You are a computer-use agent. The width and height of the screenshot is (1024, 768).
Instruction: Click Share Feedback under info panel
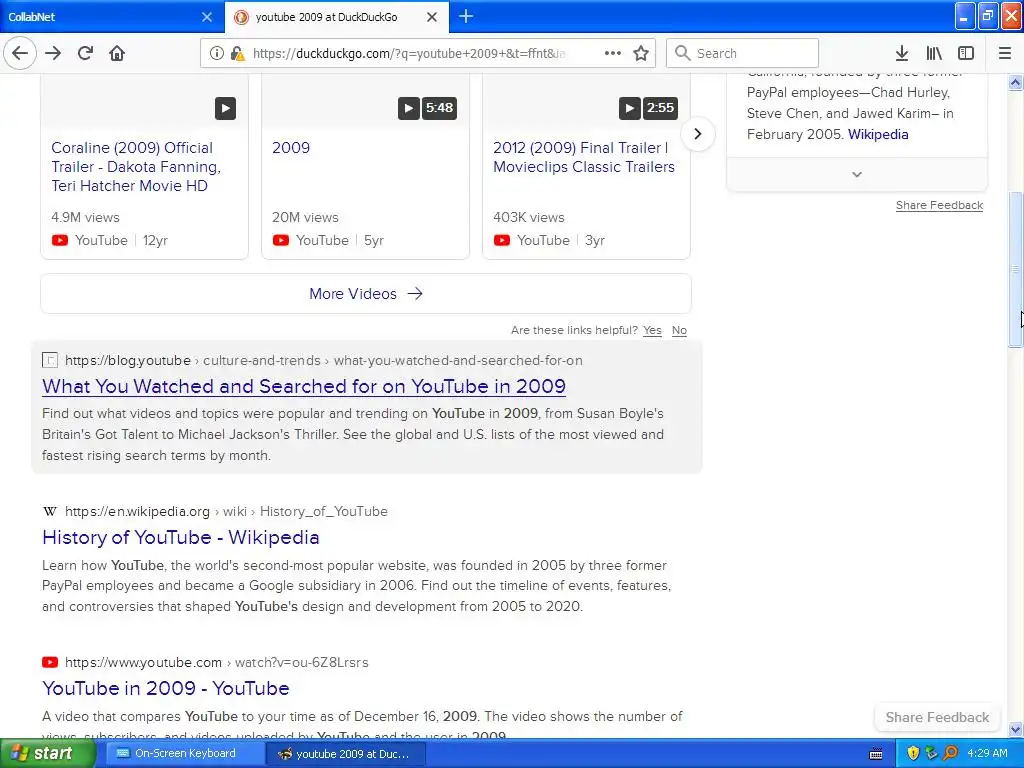939,205
